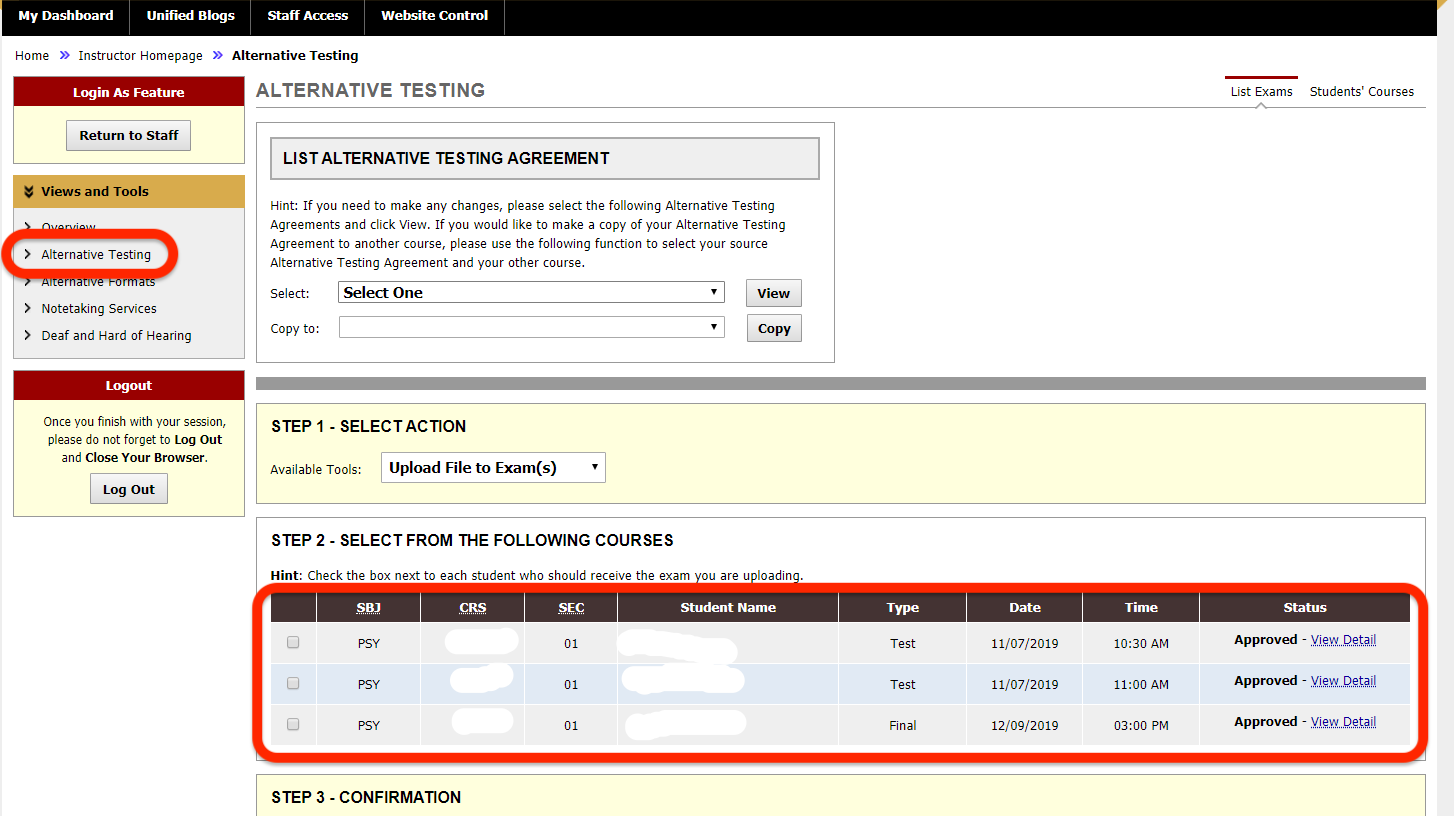This screenshot has height=816, width=1454.
Task: Check the box for the Final exam row
Action: [x=292, y=724]
